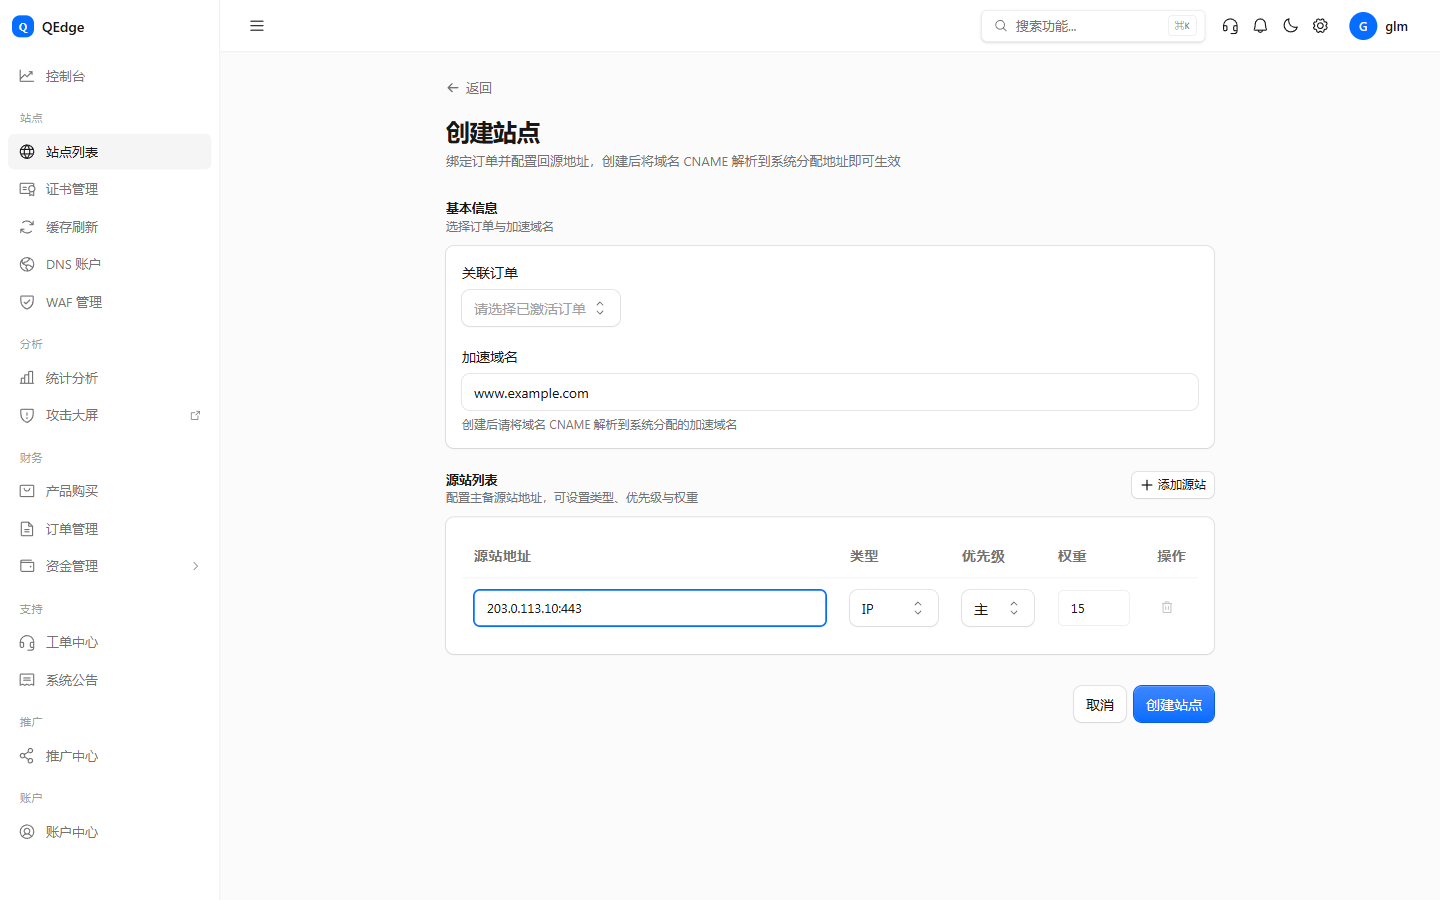Click 取消 to cancel
The height and width of the screenshot is (900, 1440).
pos(1100,704)
